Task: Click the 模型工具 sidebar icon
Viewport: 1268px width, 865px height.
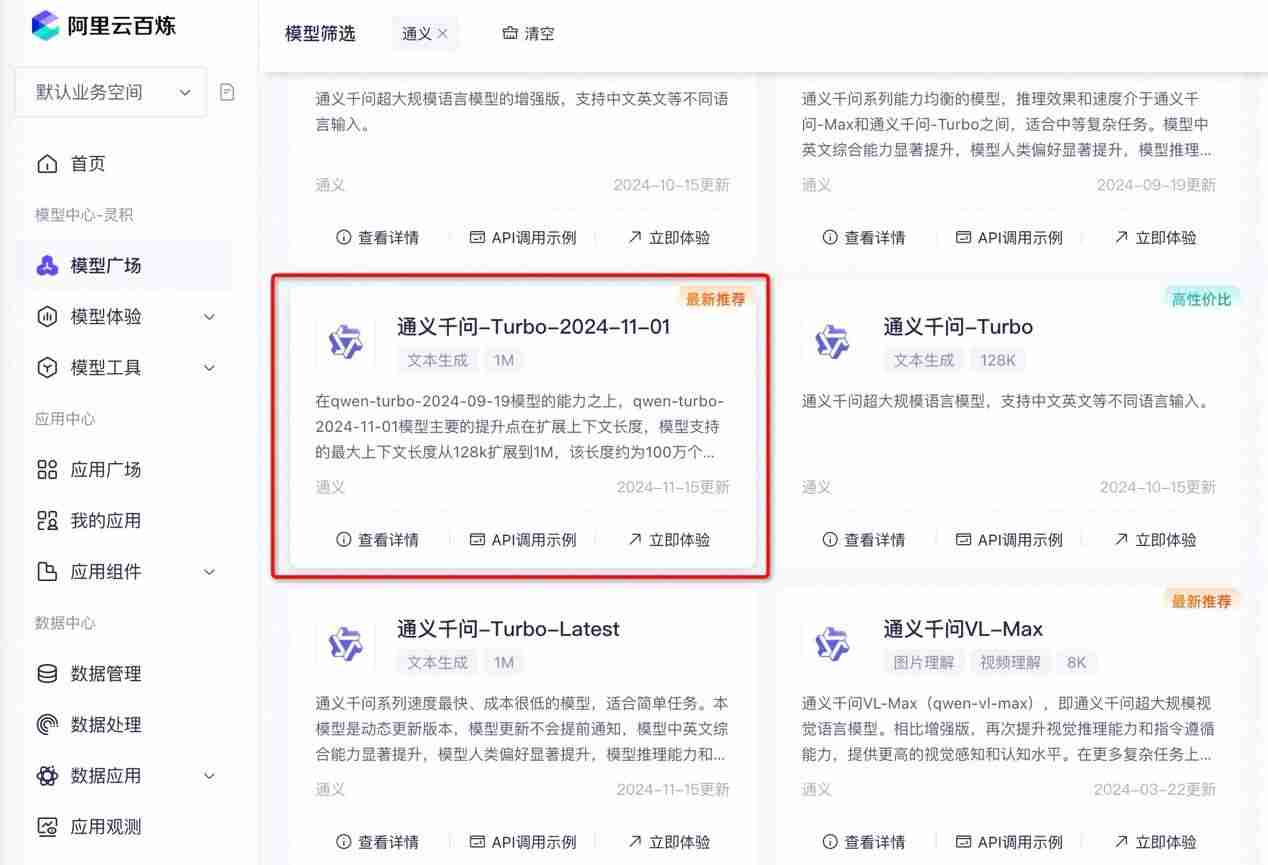Action: (x=48, y=367)
